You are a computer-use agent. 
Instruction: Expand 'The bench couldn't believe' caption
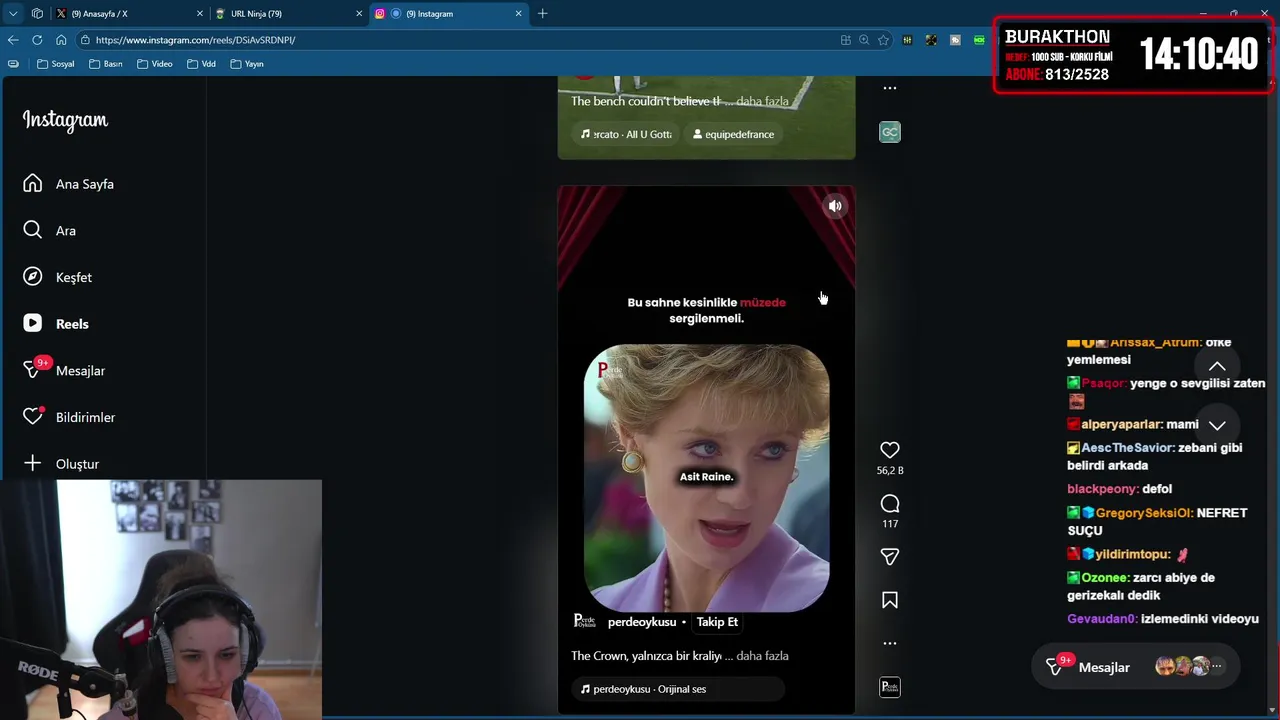pos(762,101)
